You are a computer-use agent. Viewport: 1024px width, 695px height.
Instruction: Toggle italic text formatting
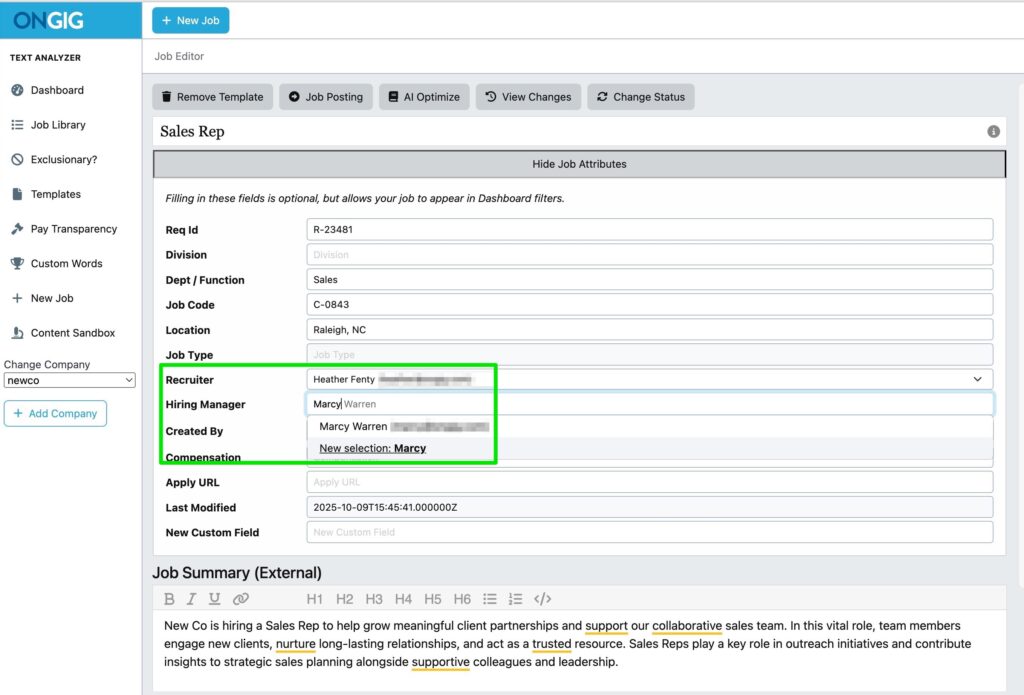pos(191,599)
